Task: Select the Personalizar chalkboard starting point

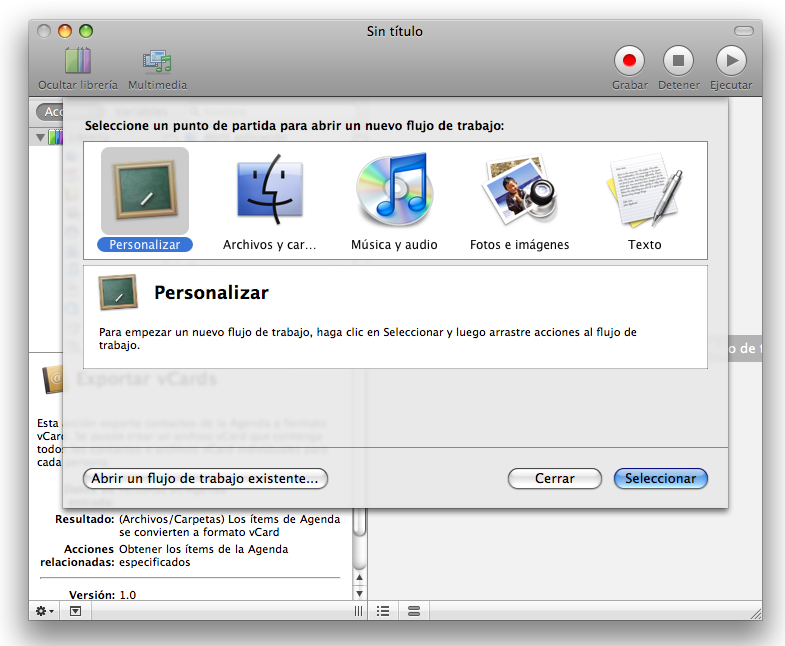Action: pos(145,191)
